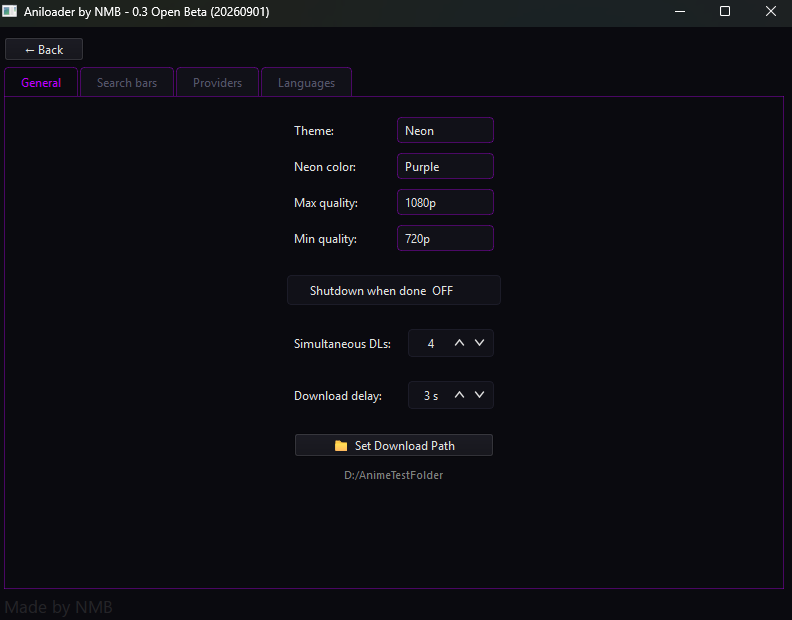Viewport: 792px width, 620px height.
Task: Expand the Min quality 720p dropdown
Action: [445, 238]
